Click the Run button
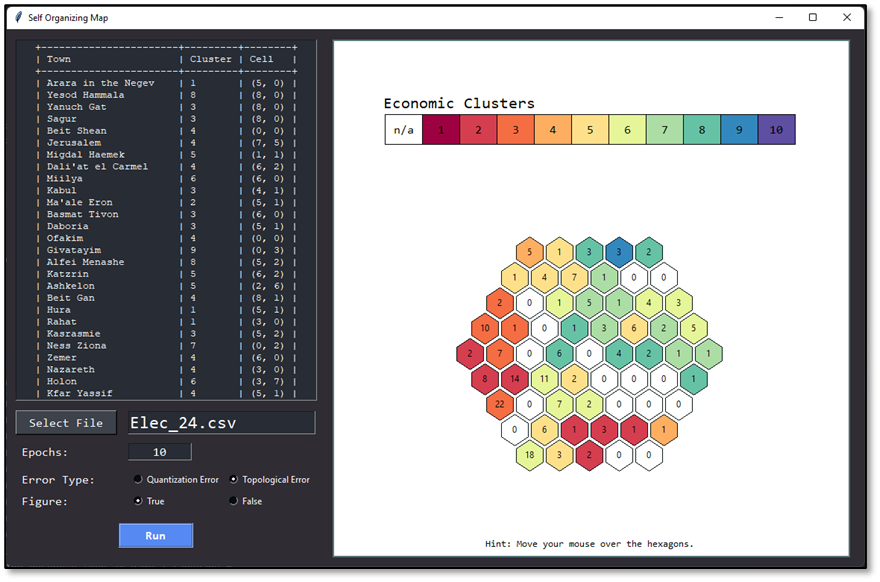The width and height of the screenshot is (880, 582). pyautogui.click(x=155, y=535)
